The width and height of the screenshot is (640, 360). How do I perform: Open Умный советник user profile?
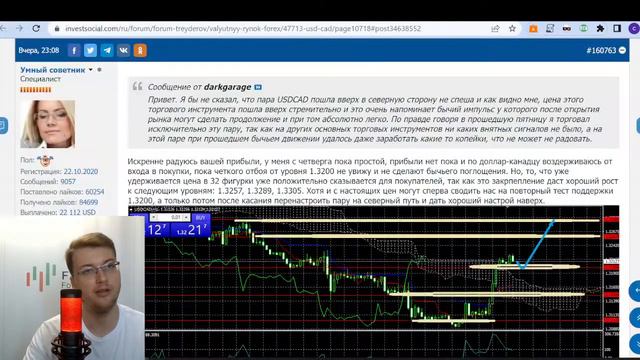53,70
